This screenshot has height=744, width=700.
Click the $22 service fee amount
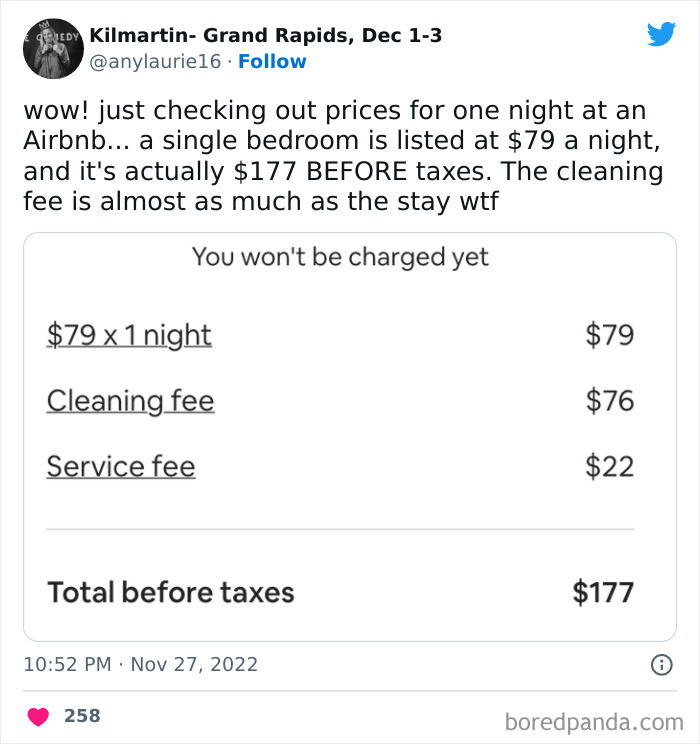610,466
